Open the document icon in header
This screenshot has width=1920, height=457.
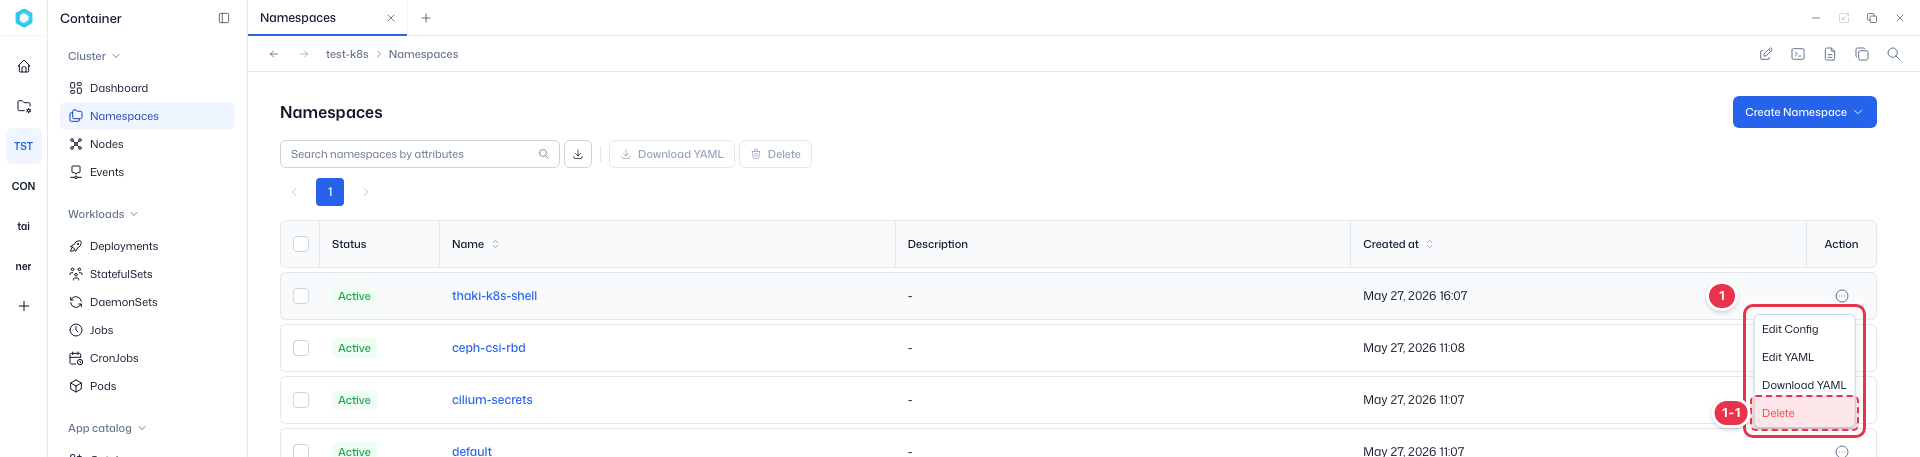click(1830, 54)
